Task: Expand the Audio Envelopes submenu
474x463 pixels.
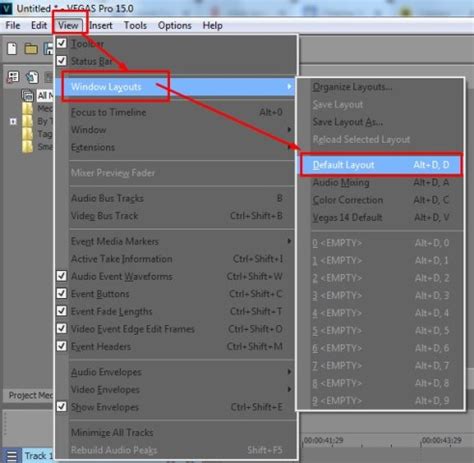Action: coord(175,372)
